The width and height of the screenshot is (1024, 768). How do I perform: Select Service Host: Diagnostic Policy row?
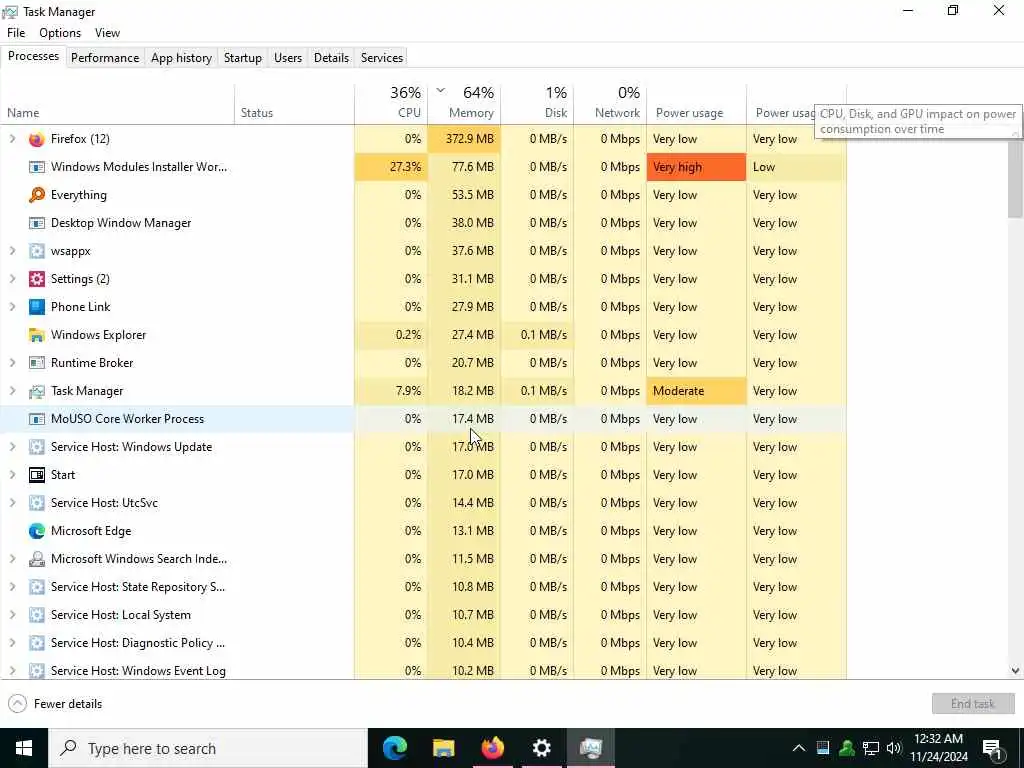coord(423,643)
